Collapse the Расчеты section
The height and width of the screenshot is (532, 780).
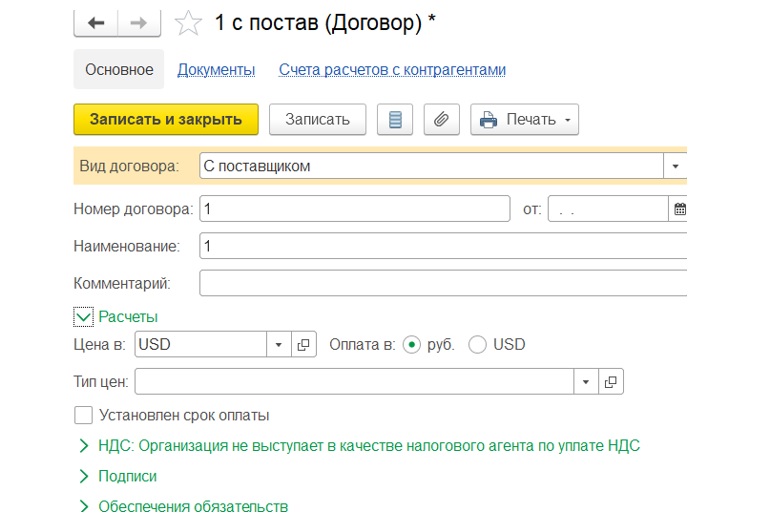(83, 317)
